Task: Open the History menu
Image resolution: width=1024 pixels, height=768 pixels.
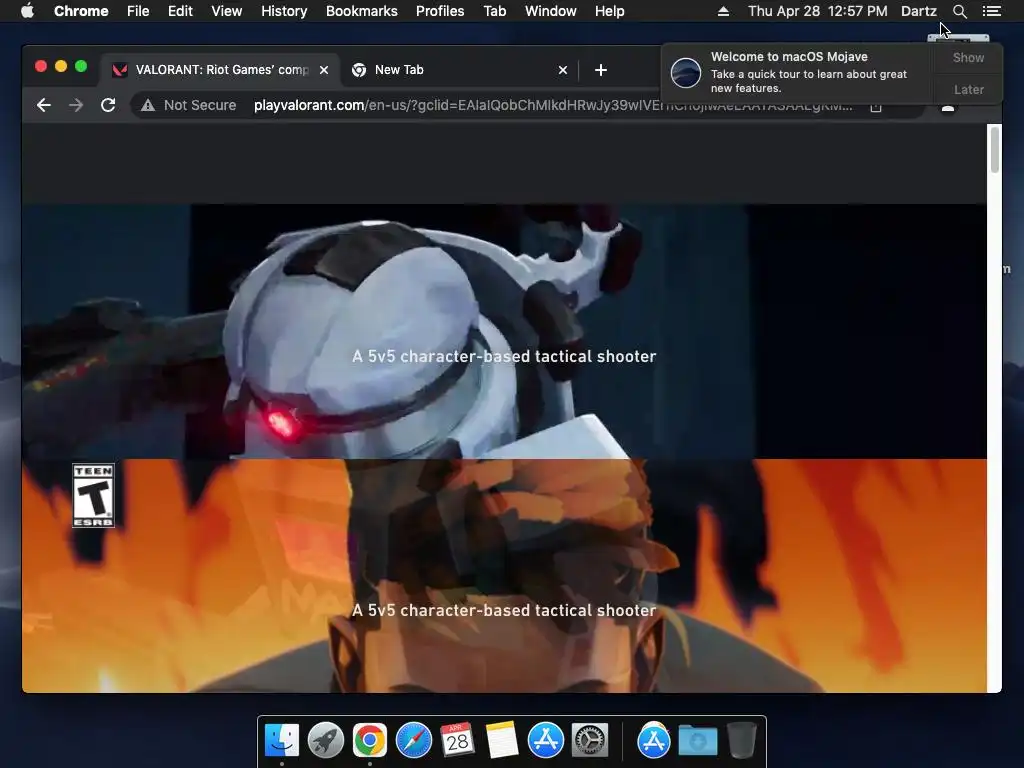Action: click(284, 11)
